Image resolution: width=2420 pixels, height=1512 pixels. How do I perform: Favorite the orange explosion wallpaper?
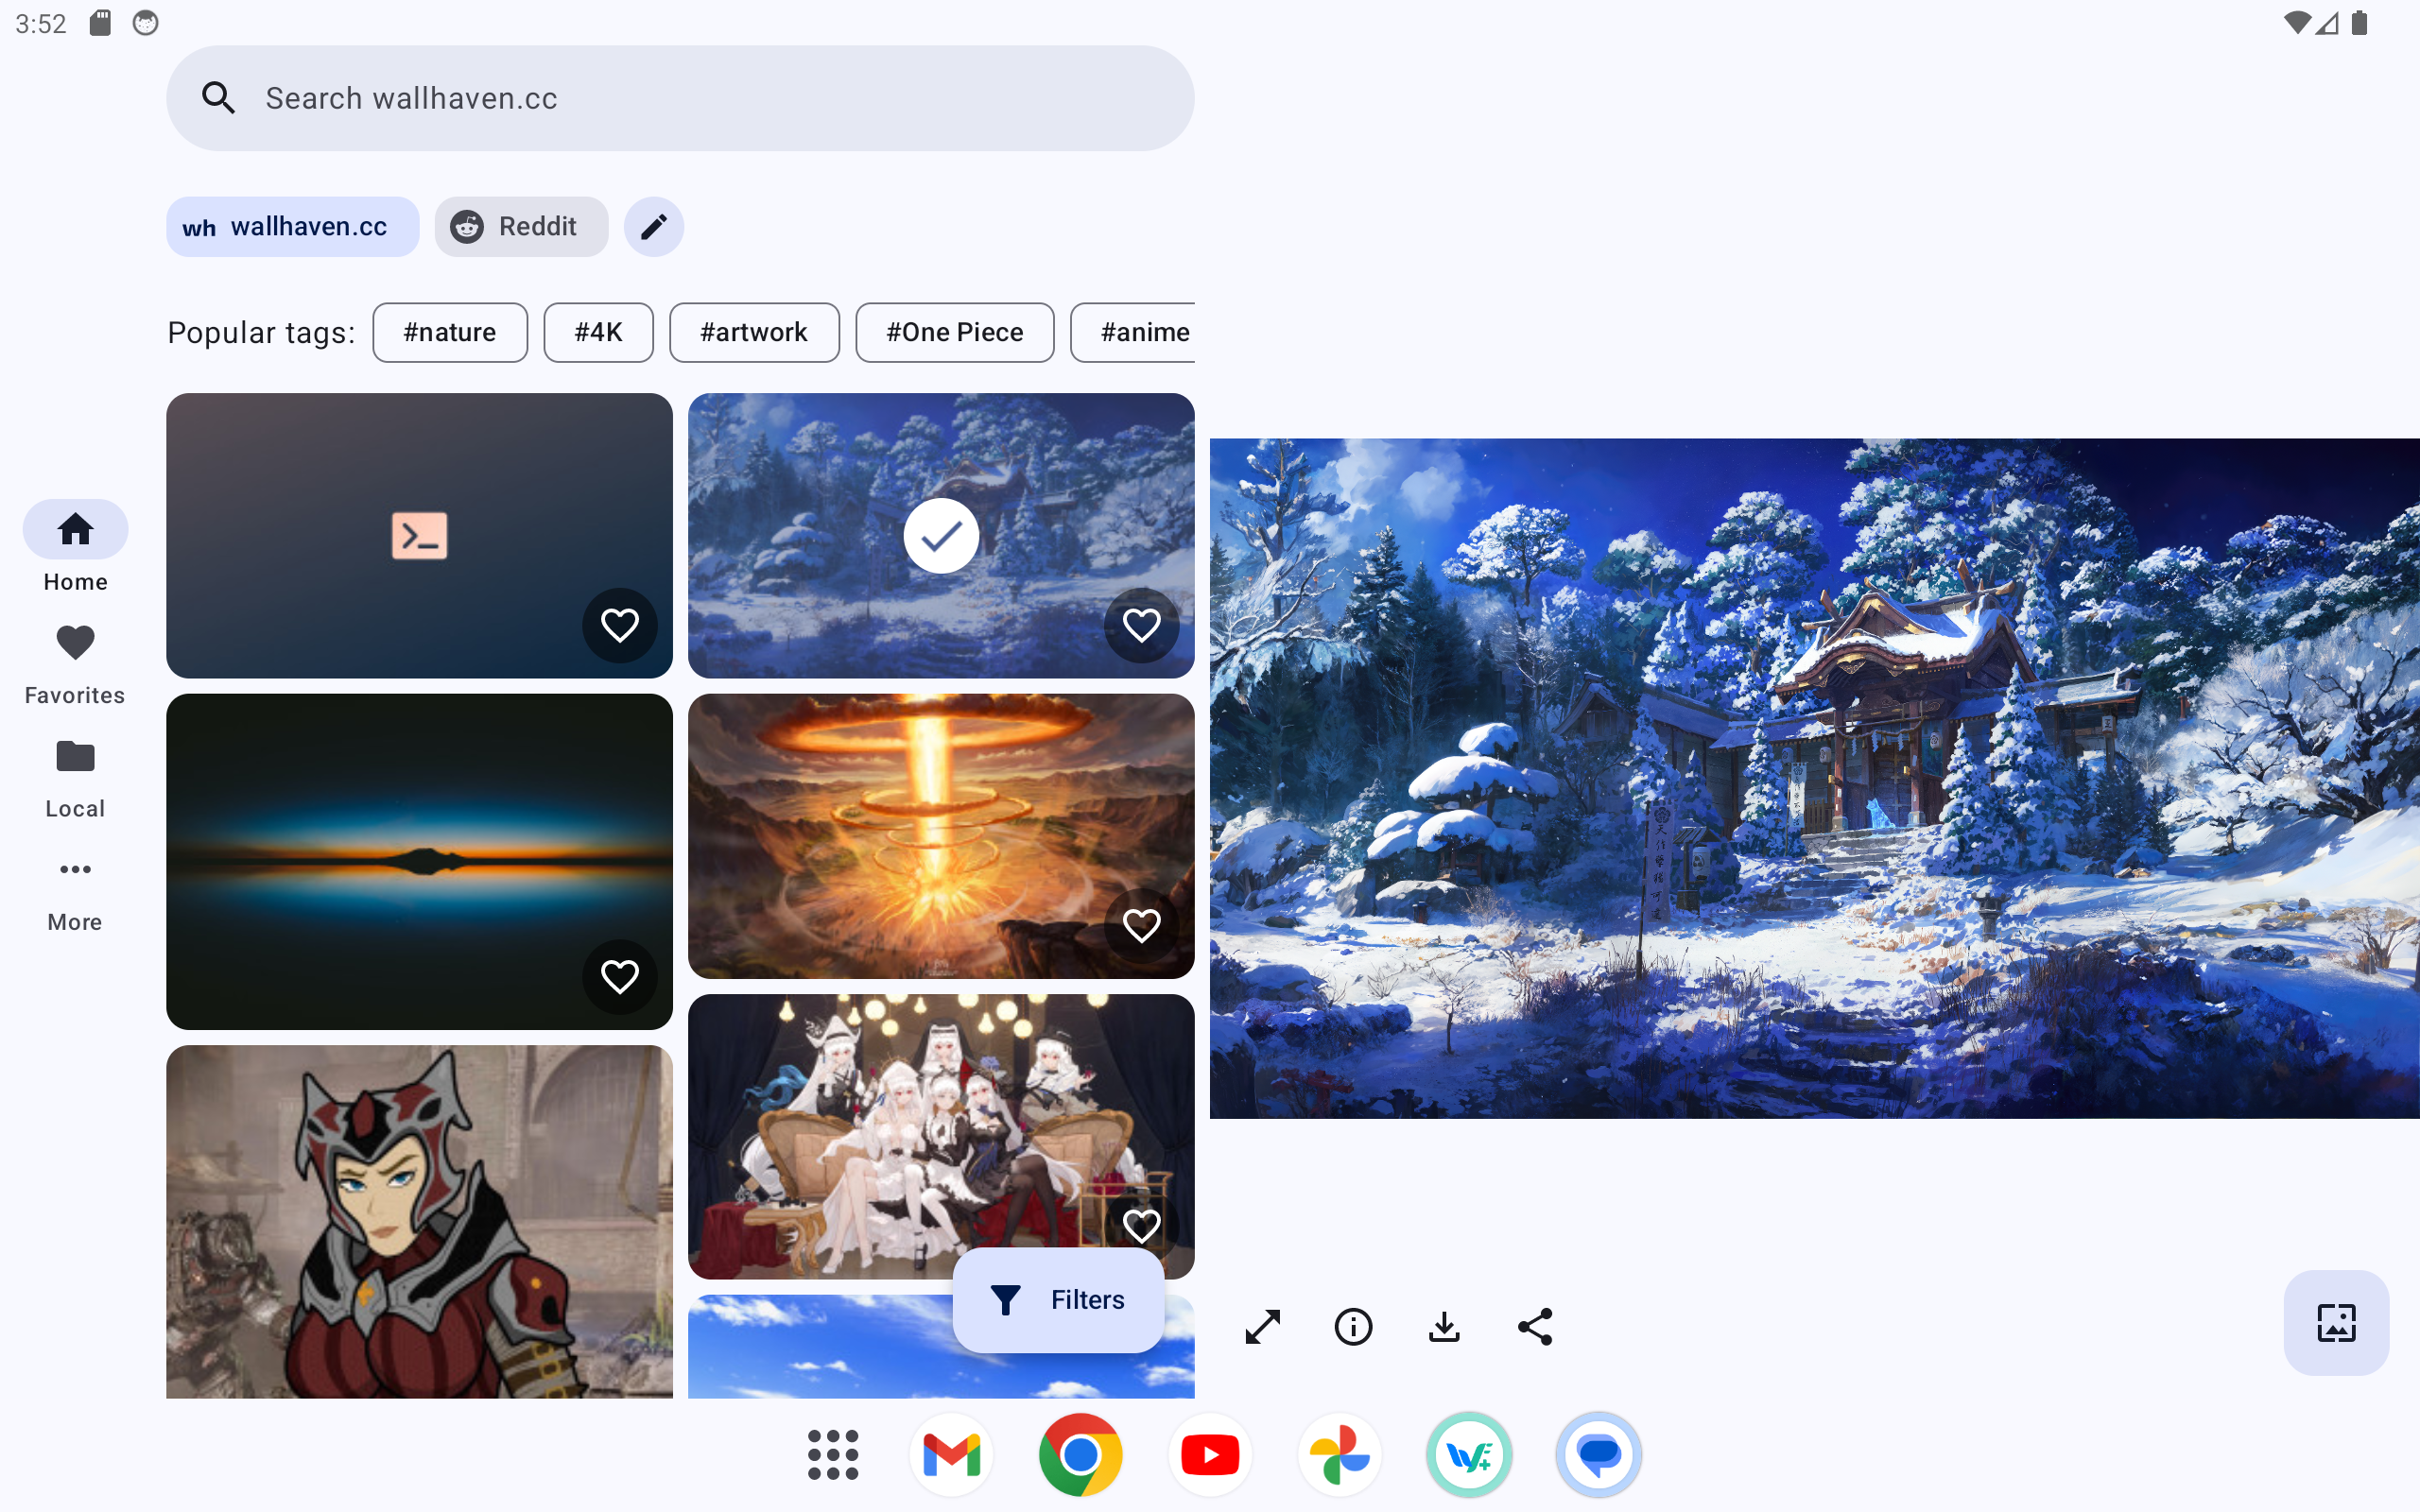1141,925
